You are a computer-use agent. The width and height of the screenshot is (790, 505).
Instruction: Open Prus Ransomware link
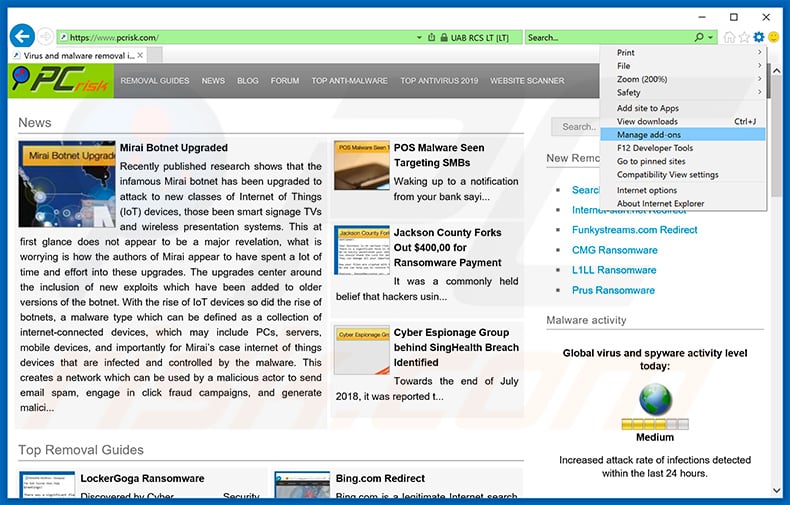(x=613, y=290)
